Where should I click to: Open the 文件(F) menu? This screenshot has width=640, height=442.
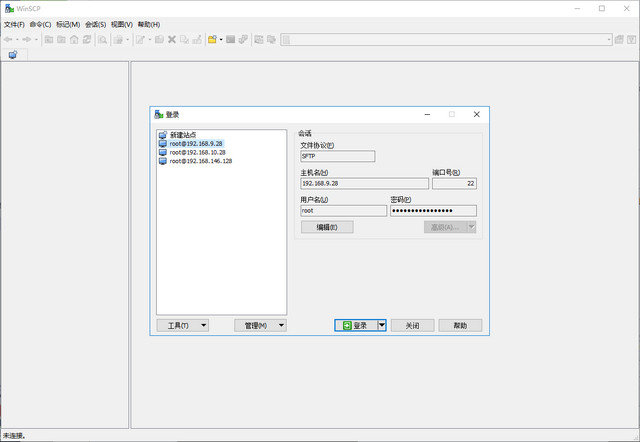click(14, 23)
